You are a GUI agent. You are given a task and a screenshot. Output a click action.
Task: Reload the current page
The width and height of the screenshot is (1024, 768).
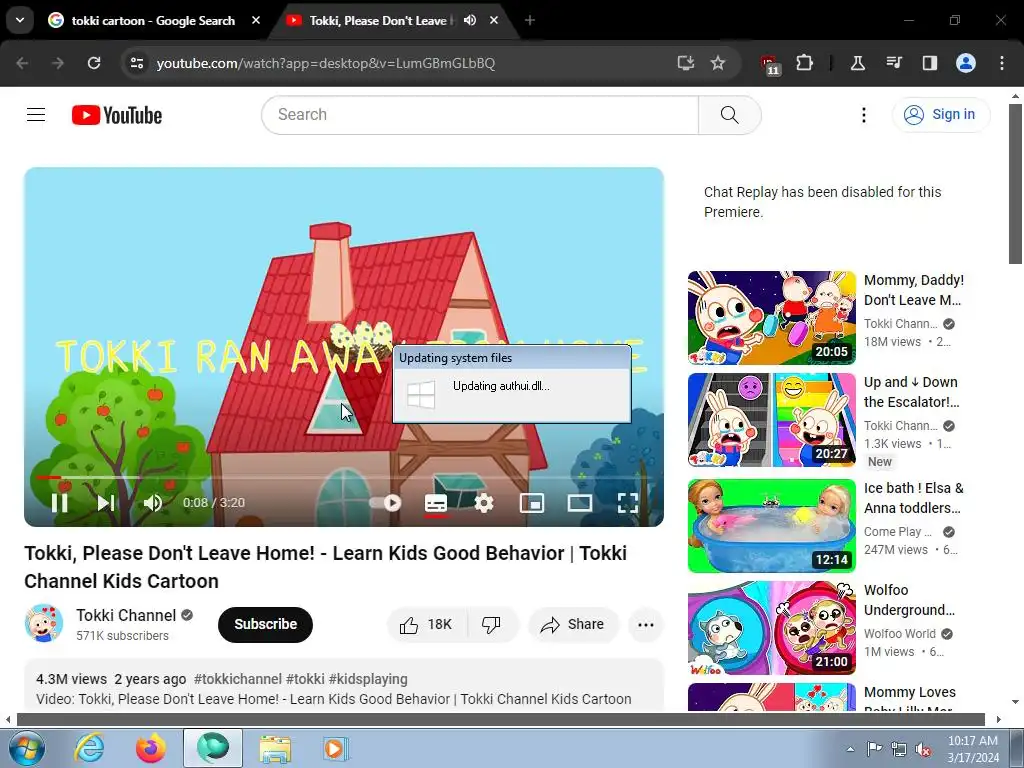click(x=94, y=63)
